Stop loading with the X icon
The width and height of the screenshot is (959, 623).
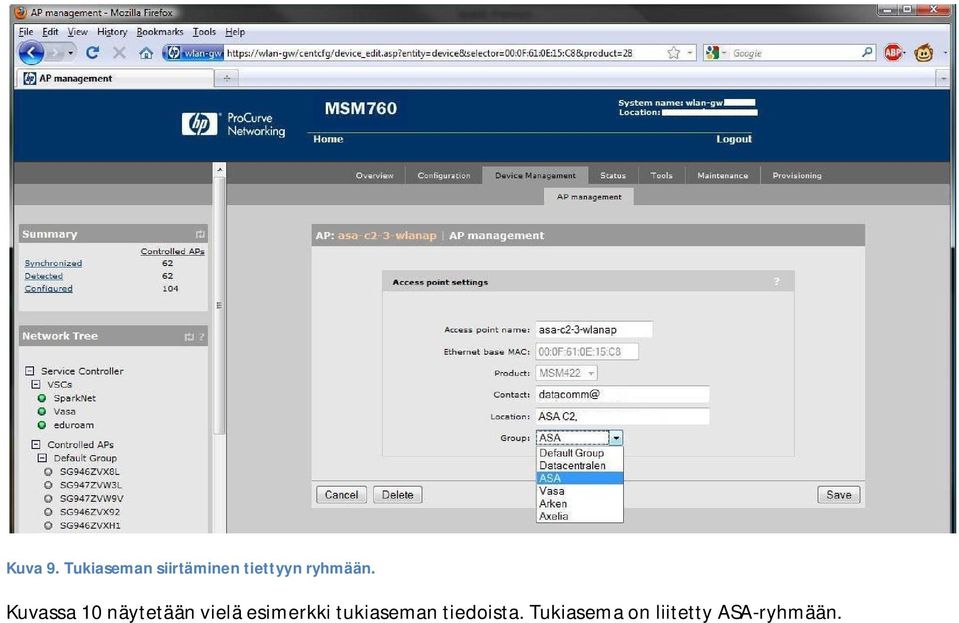click(119, 53)
